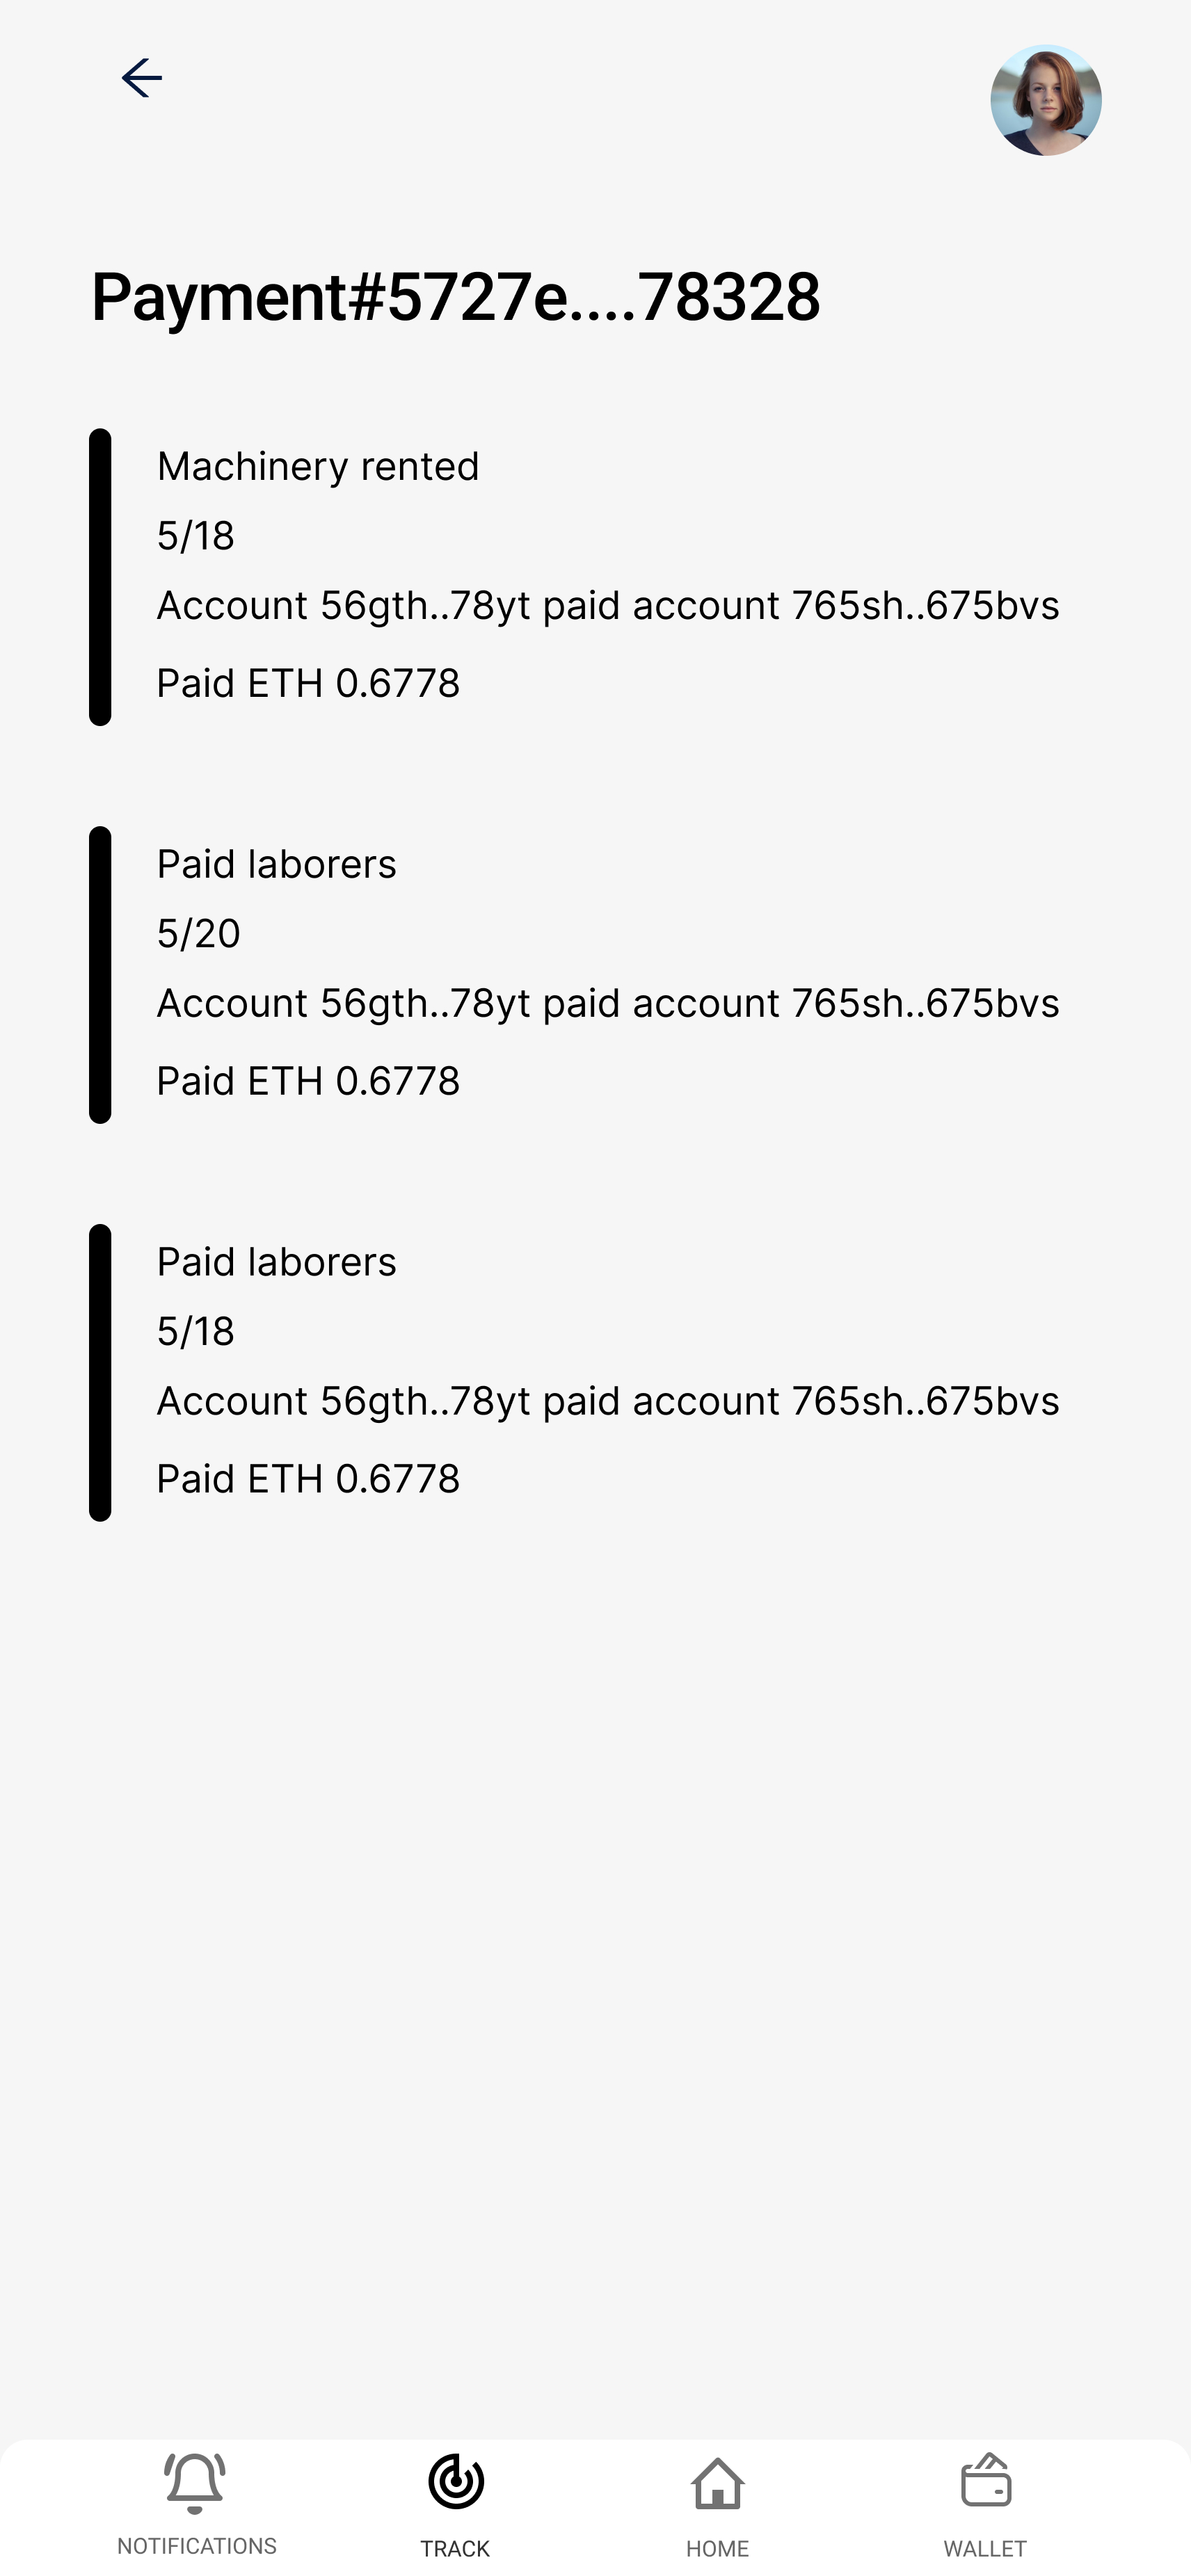
Task: Tap the back arrow icon
Action: (x=142, y=78)
